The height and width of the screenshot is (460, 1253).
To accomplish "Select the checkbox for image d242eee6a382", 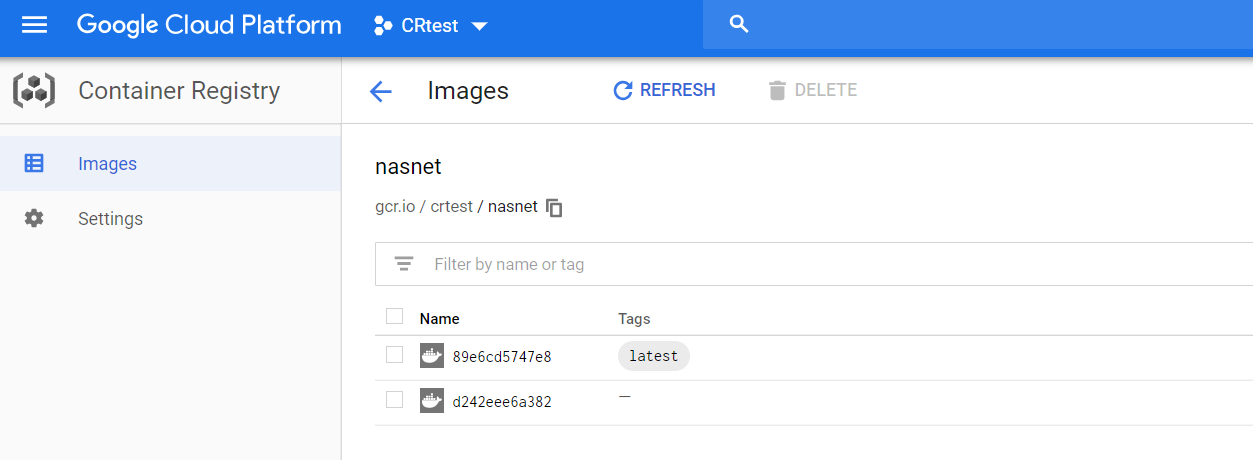I will click(x=394, y=400).
